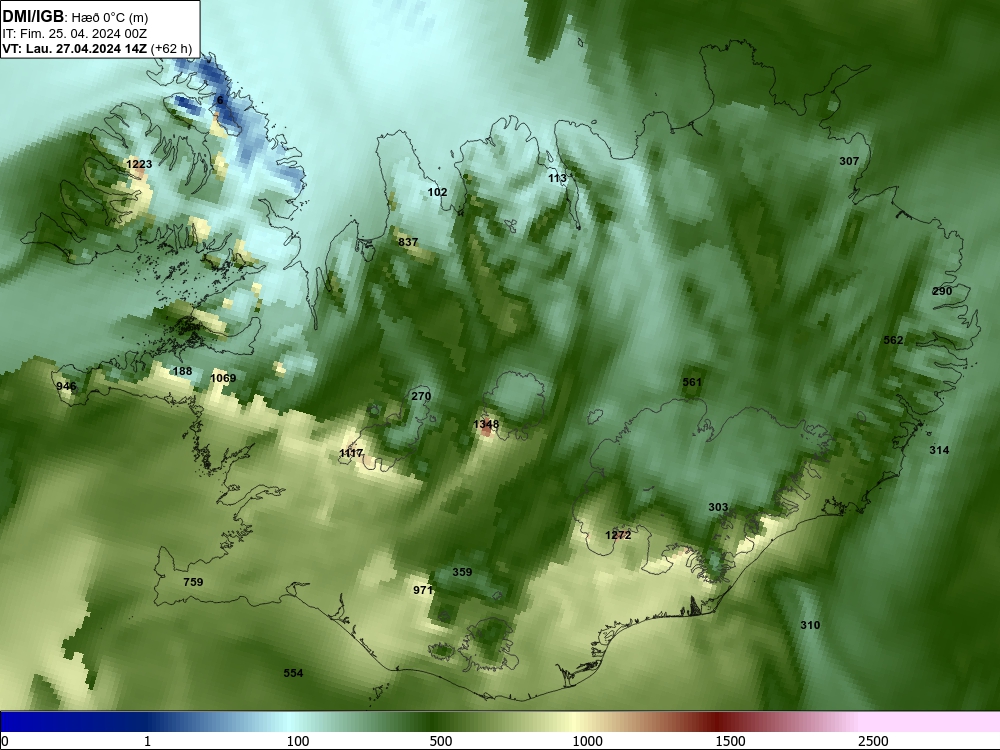Screen dimensions: 1000x750
Task: Click the 1272 value near the southern glacier
Action: click(618, 535)
